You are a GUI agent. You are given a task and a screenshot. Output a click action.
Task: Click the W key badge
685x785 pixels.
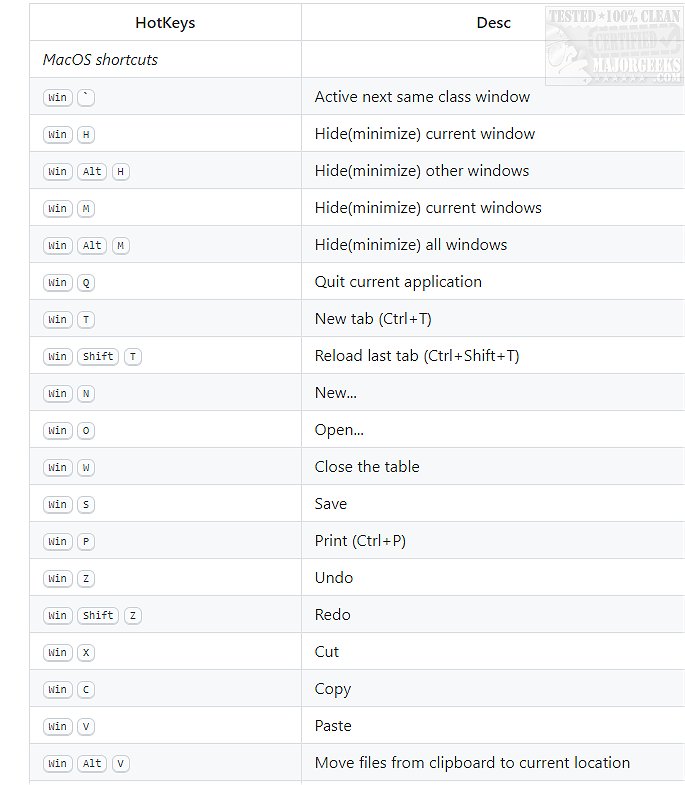86,468
